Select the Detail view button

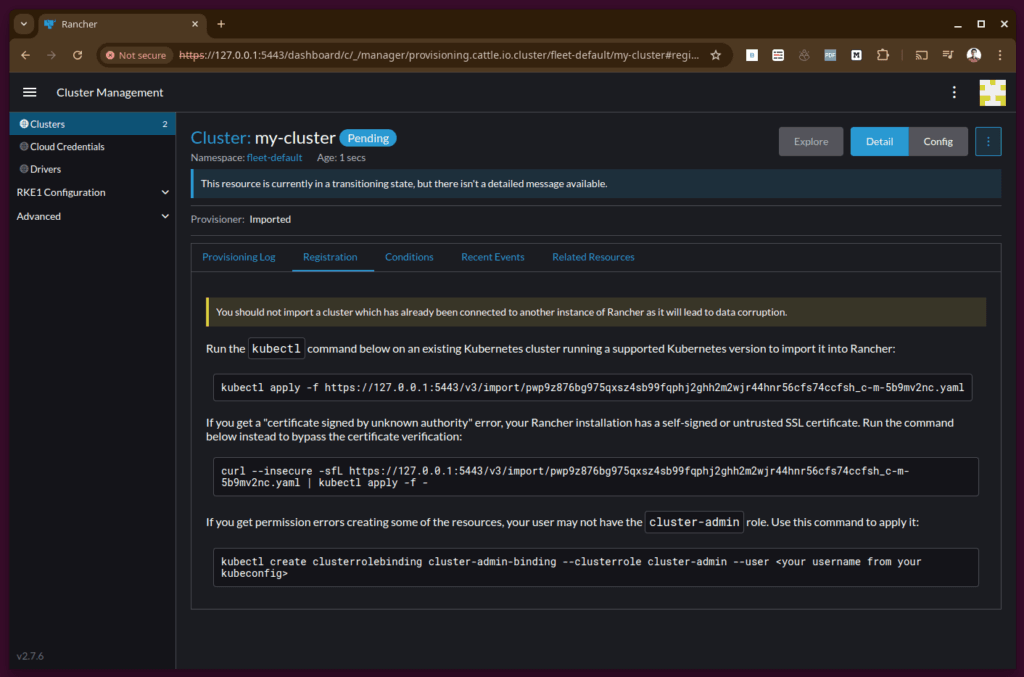[x=879, y=141]
